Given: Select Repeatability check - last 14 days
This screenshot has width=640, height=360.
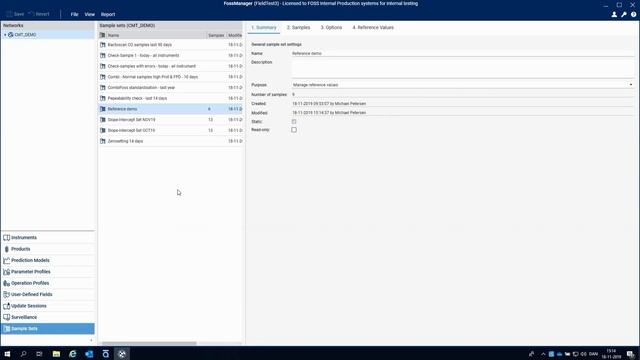Looking at the screenshot, I should pos(171,98).
